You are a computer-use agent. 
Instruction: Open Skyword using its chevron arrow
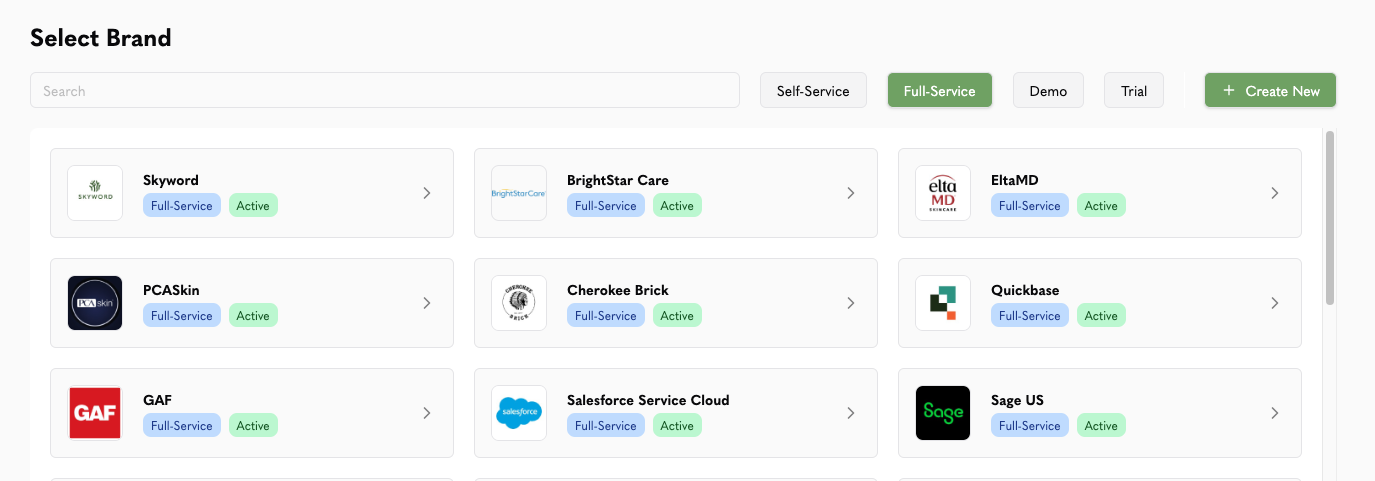pyautogui.click(x=427, y=193)
